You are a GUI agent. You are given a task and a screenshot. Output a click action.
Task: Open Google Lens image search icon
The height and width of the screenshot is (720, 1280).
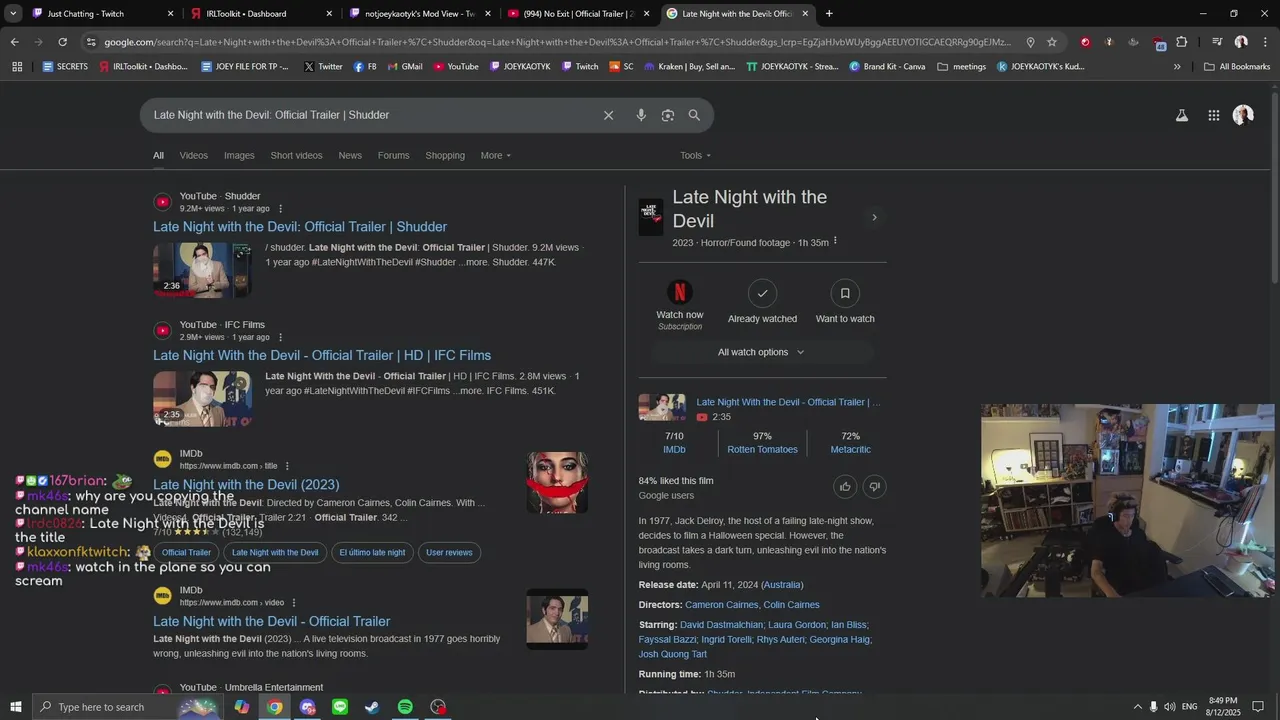pyautogui.click(x=668, y=115)
